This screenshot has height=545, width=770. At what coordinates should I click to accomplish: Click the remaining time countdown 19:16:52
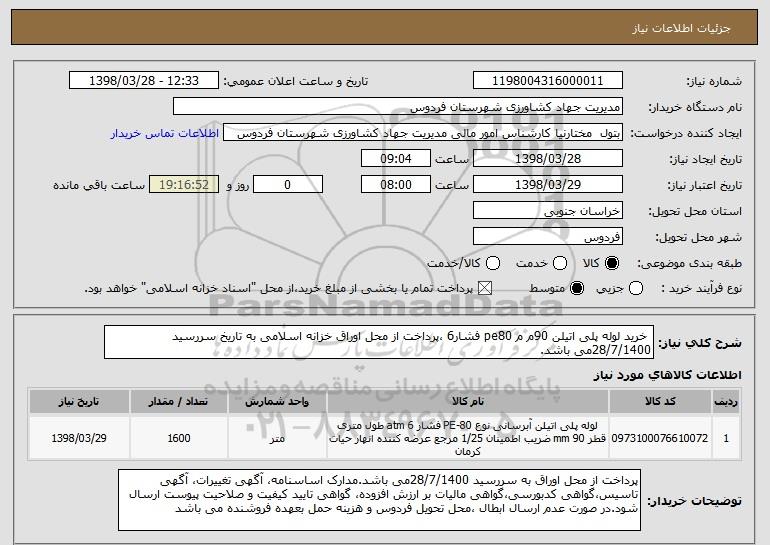[184, 185]
